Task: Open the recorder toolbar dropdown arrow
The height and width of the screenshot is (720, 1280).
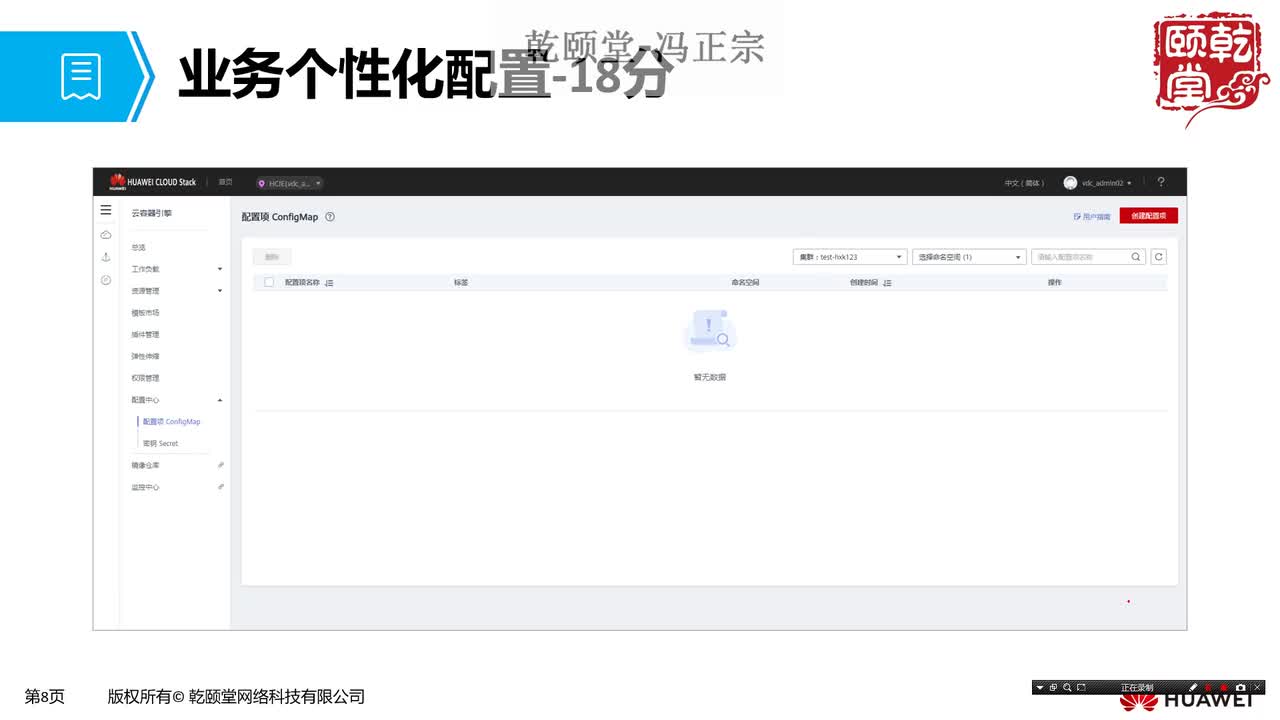Action: (x=1040, y=688)
